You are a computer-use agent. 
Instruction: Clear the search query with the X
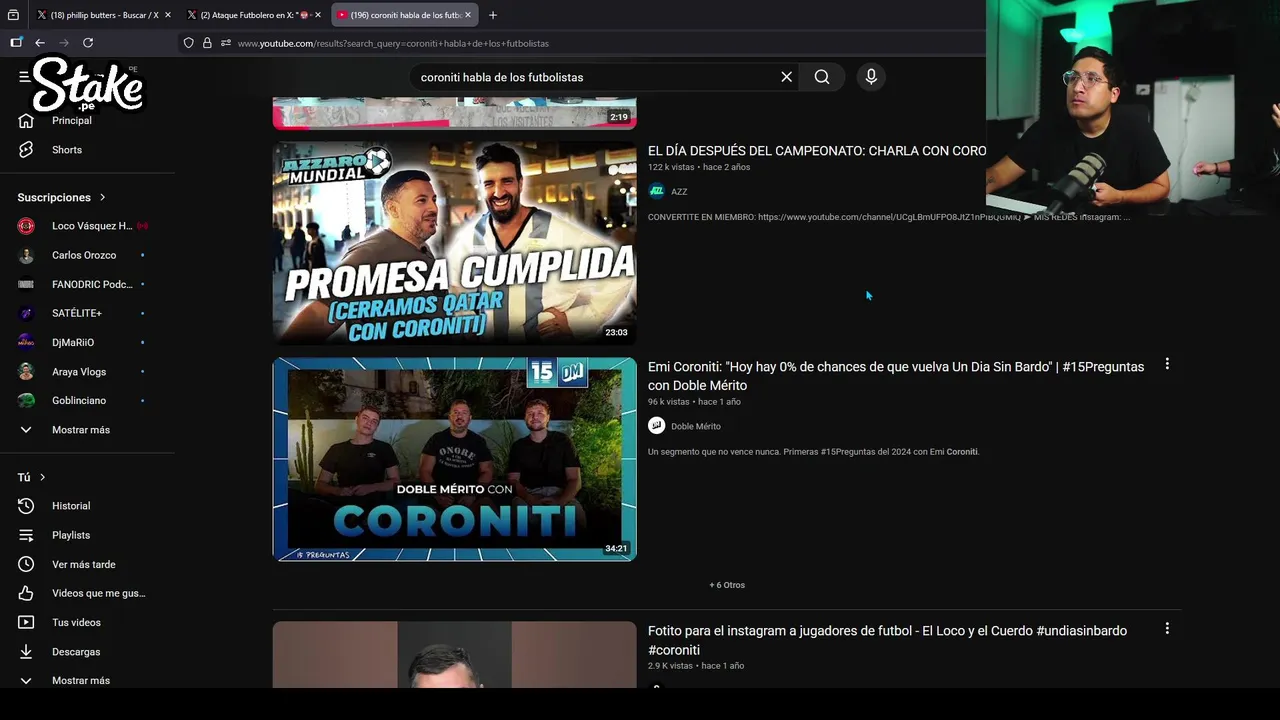coord(787,77)
